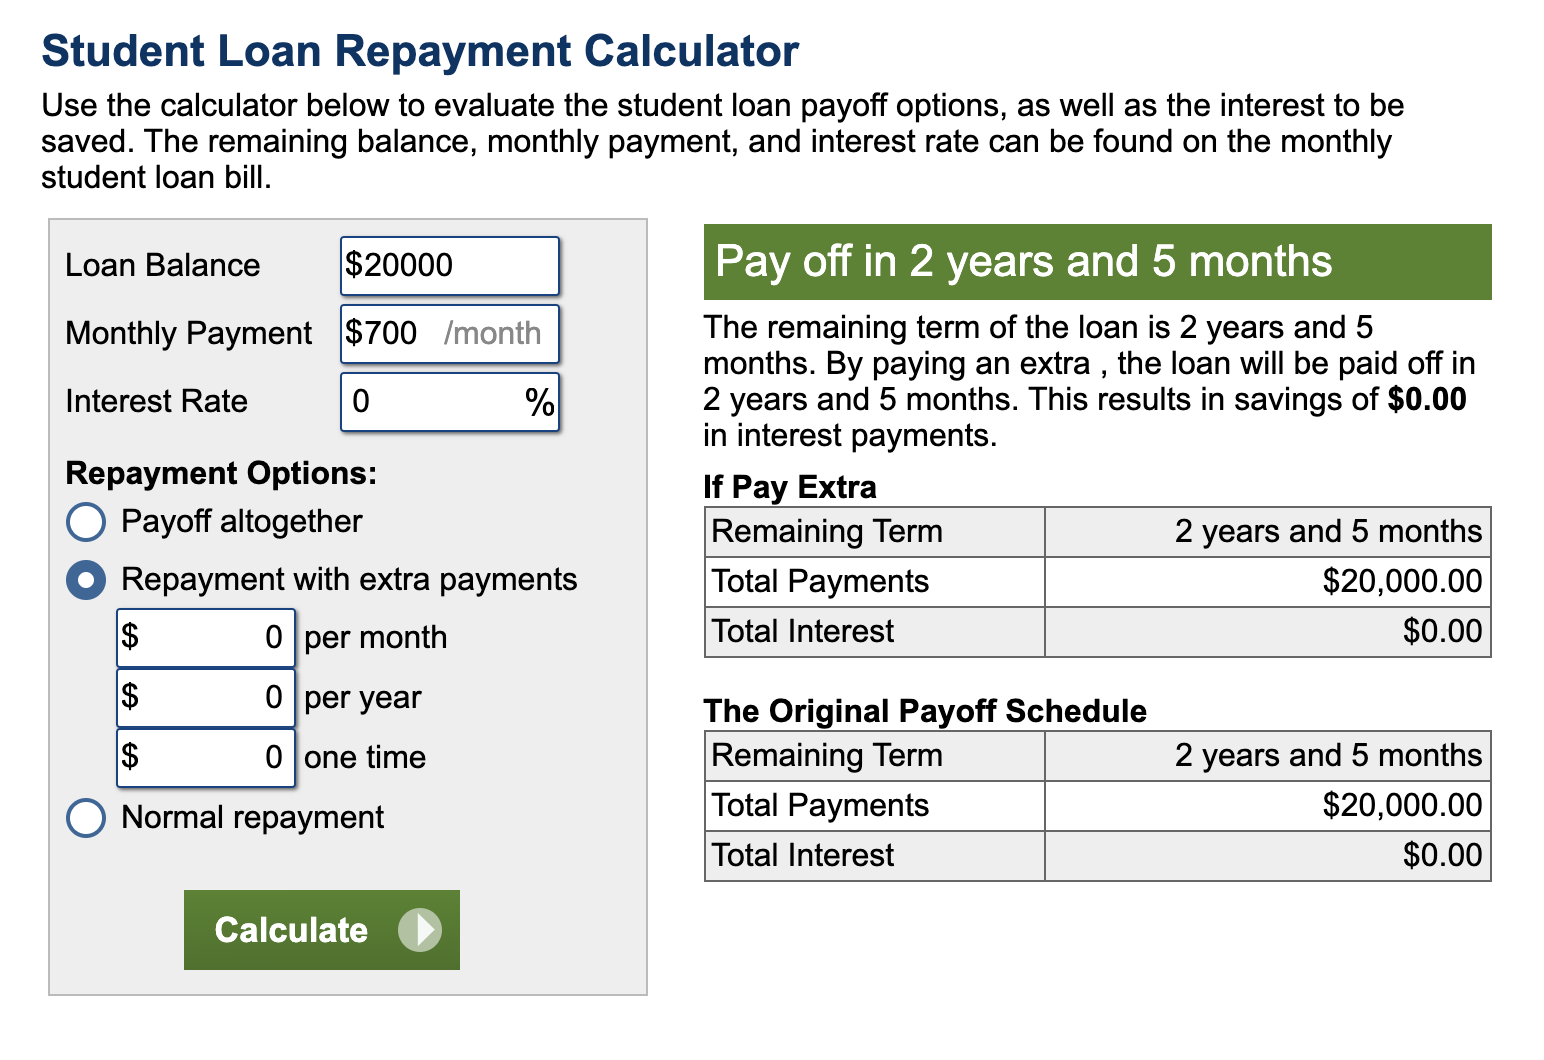Click the extra per year amount field
Image resolution: width=1544 pixels, height=1060 pixels.
pyautogui.click(x=206, y=697)
